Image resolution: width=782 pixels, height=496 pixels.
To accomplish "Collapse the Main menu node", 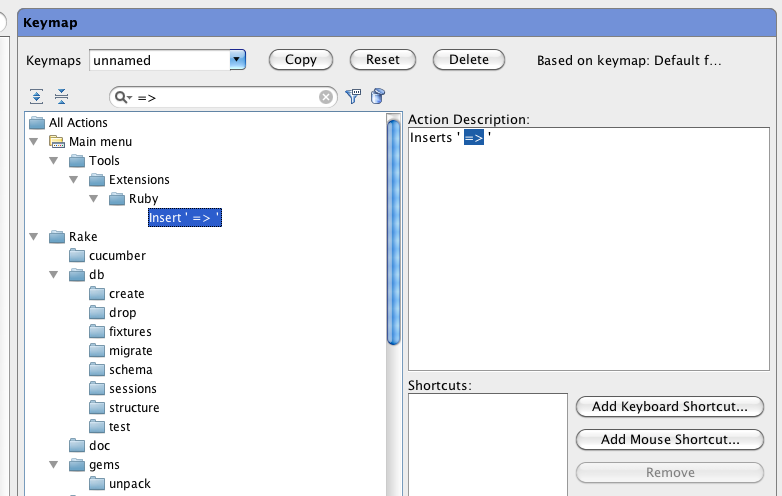I will [x=34, y=142].
